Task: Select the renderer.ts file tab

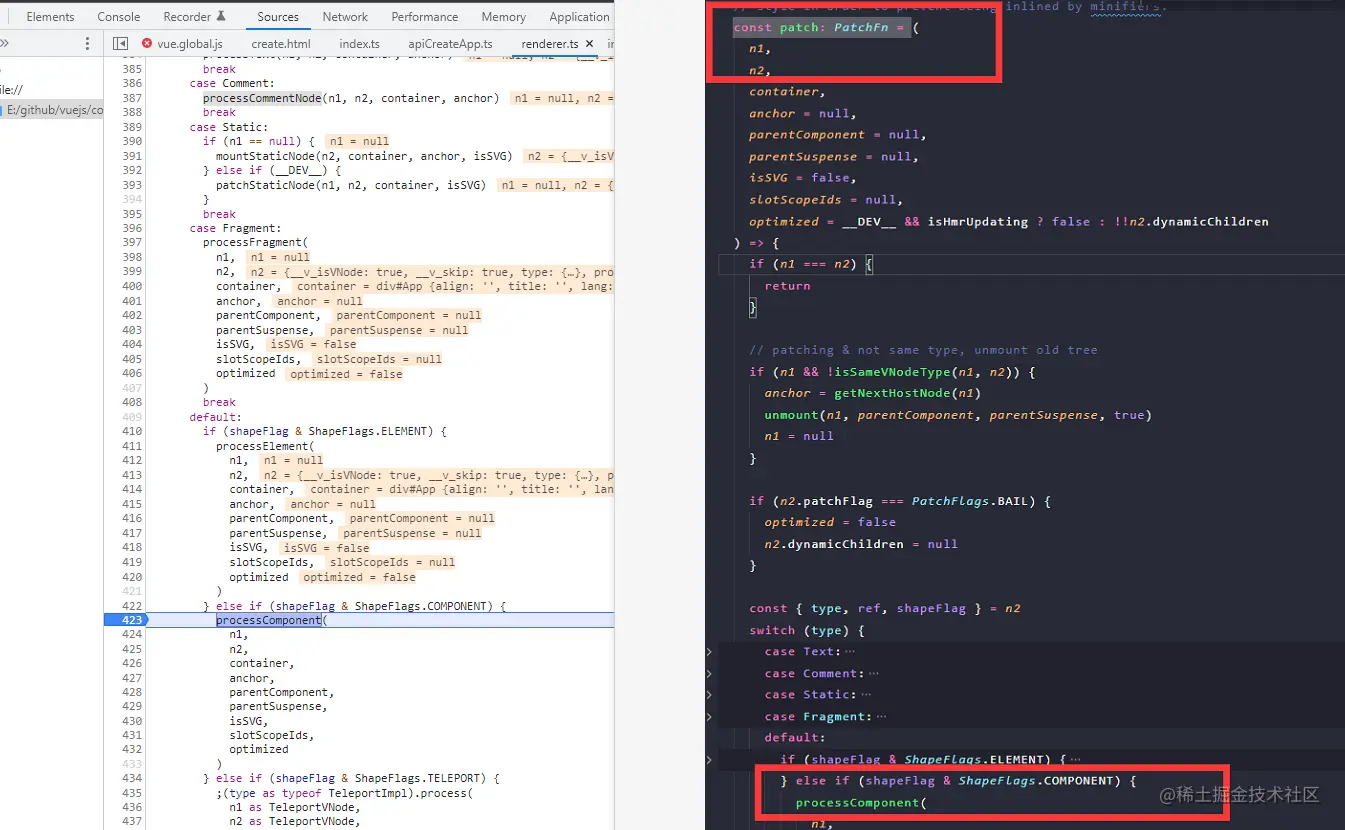Action: pyautogui.click(x=550, y=44)
